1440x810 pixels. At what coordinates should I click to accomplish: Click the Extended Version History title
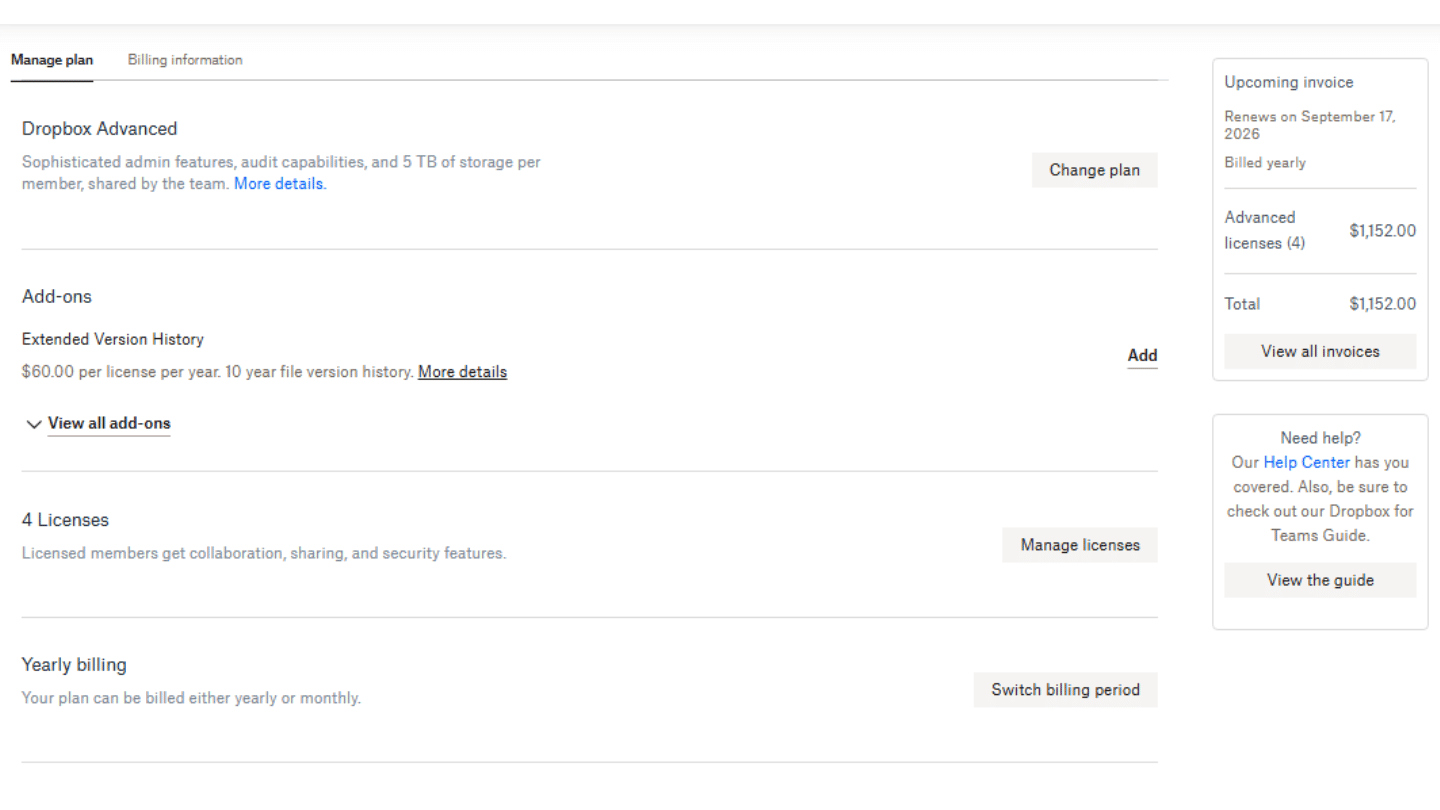113,339
